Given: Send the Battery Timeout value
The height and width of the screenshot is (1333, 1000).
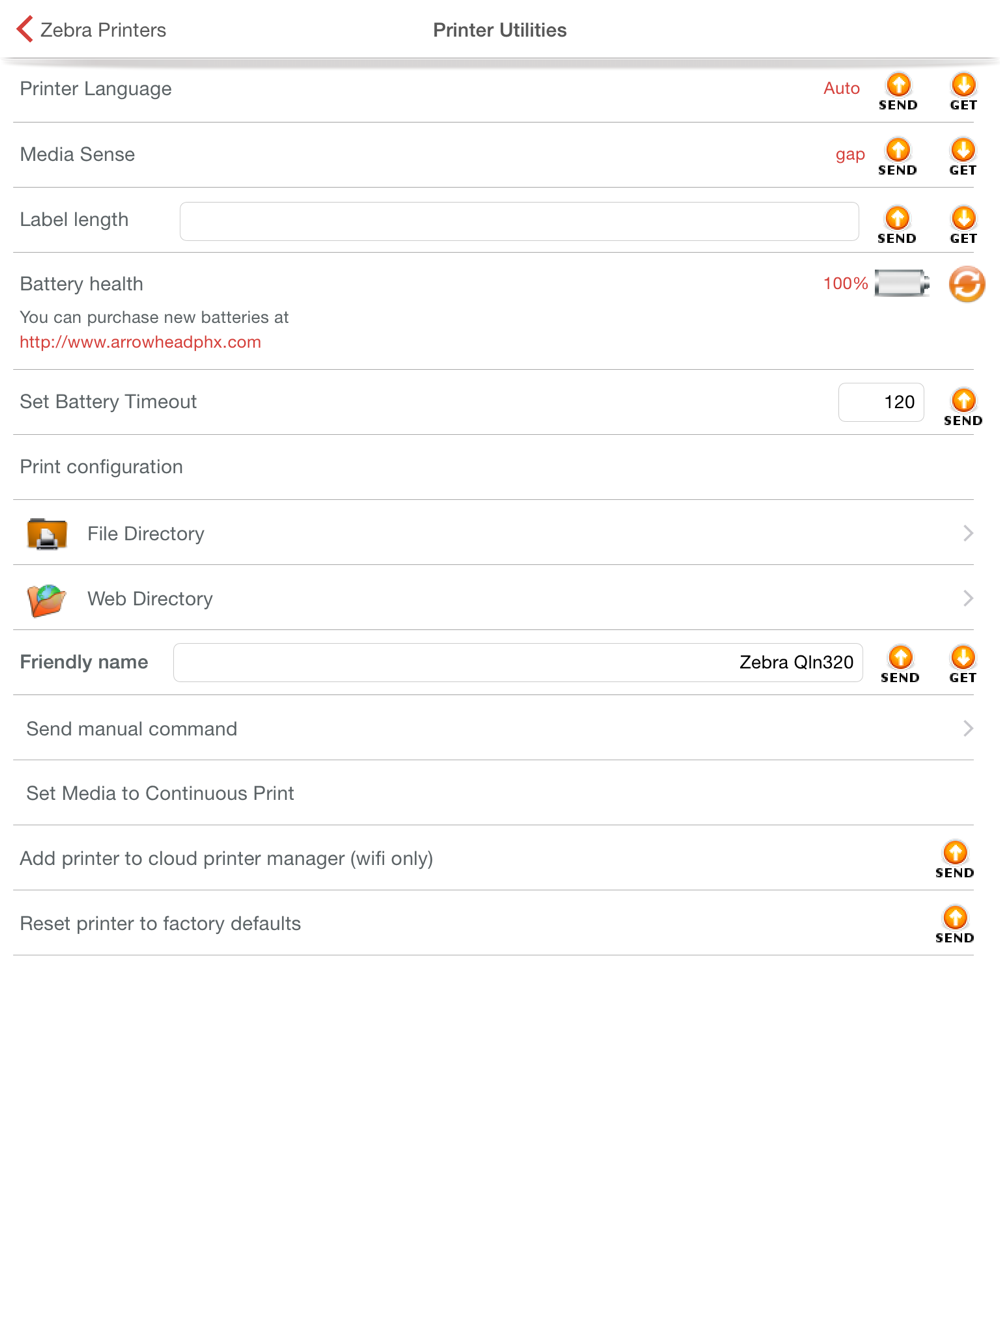Looking at the screenshot, I should point(963,407).
